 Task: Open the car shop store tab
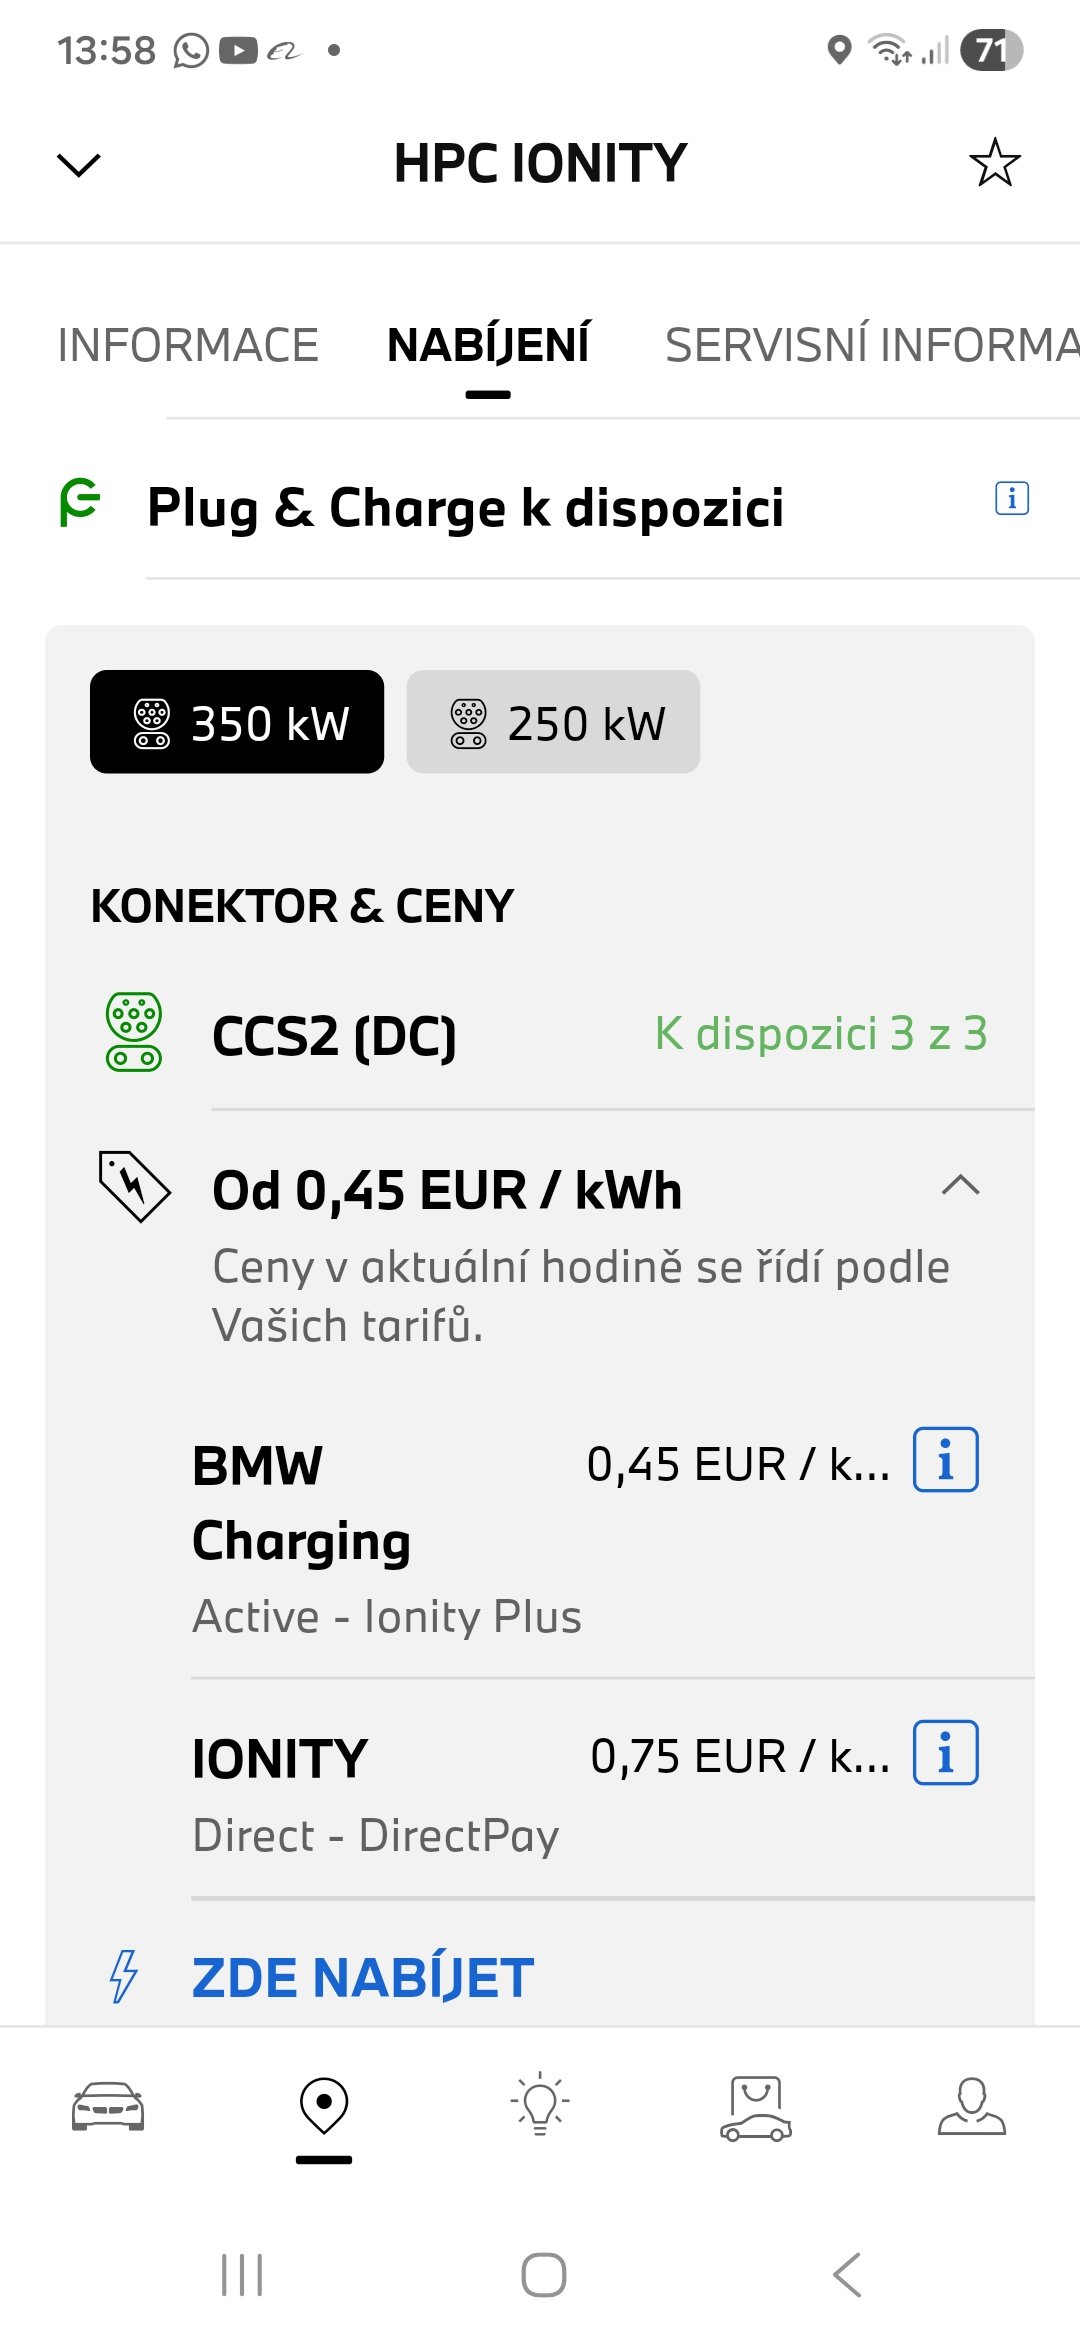(756, 2105)
